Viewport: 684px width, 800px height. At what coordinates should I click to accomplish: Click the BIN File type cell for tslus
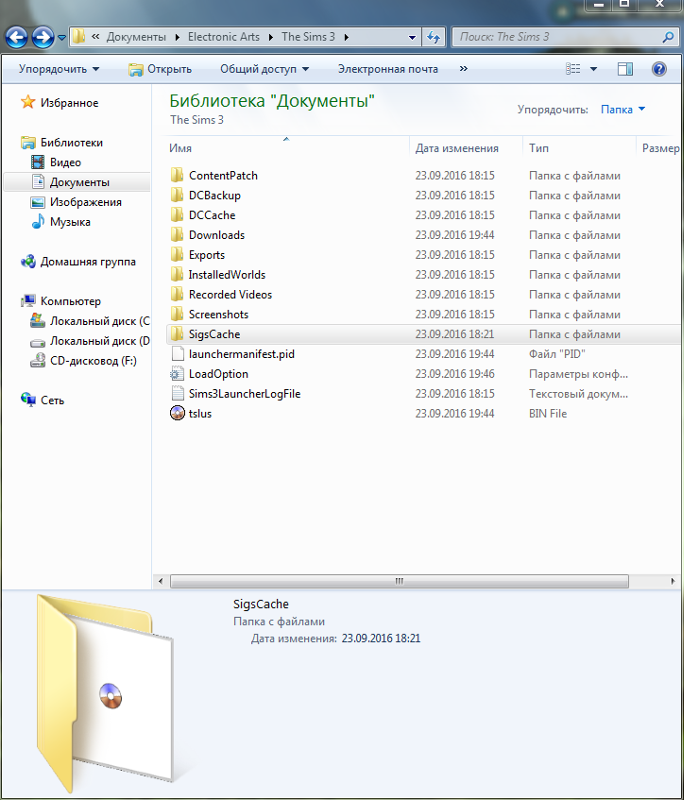(x=548, y=414)
